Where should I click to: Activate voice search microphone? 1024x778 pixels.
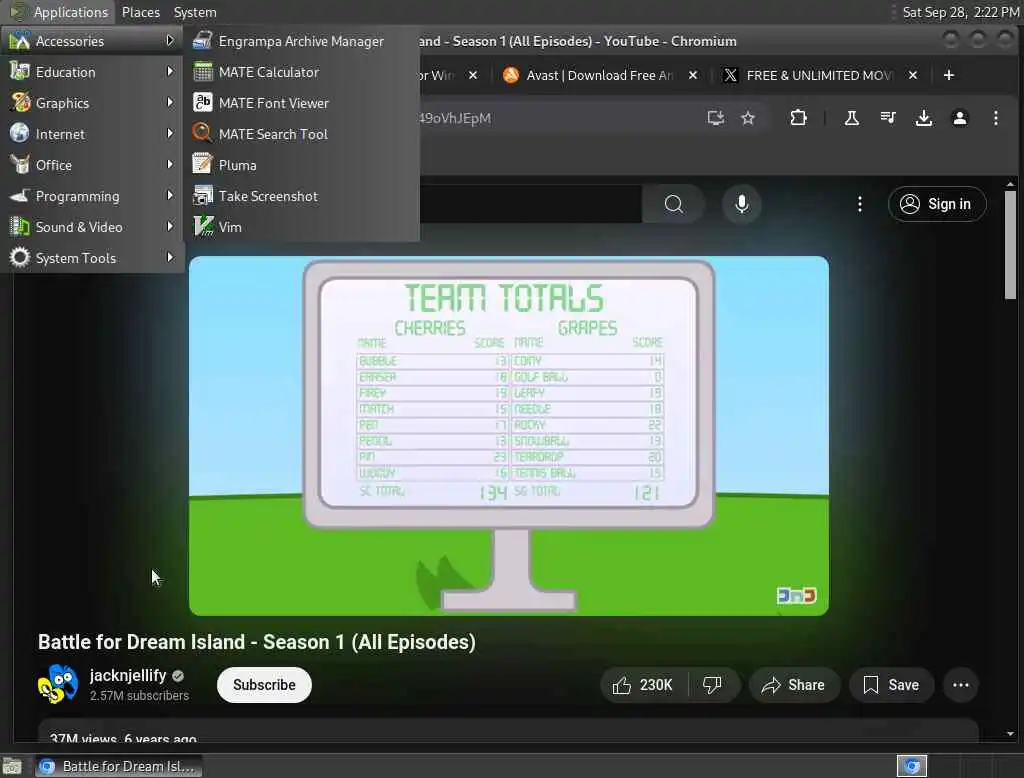[742, 204]
